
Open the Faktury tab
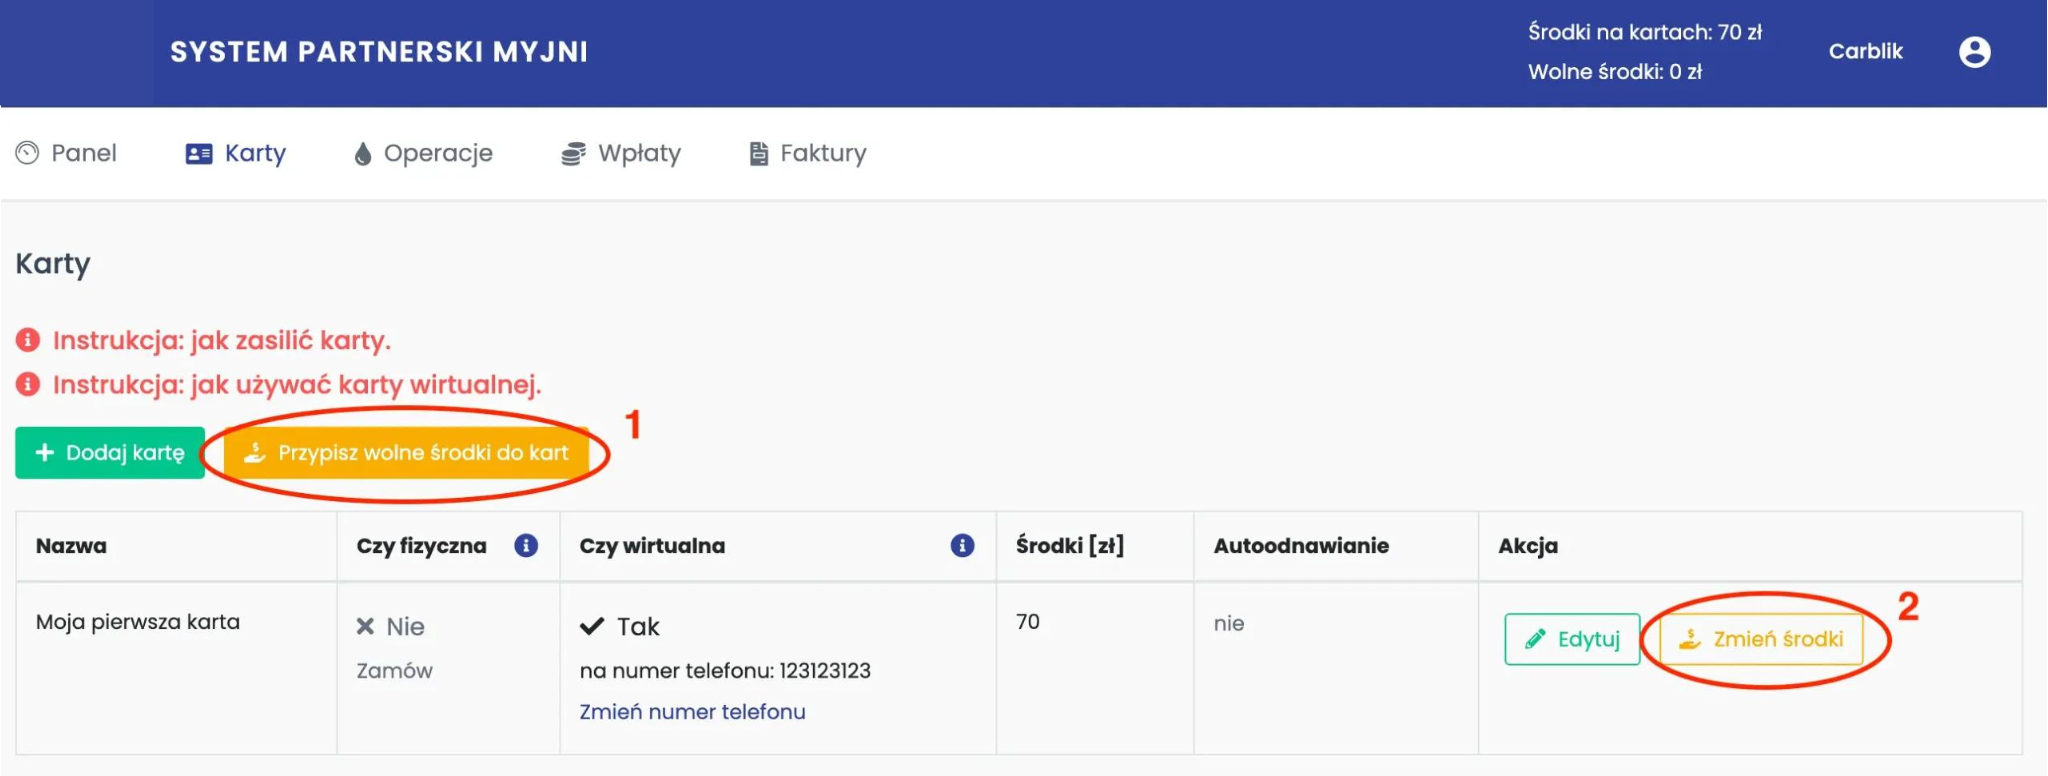click(x=823, y=153)
